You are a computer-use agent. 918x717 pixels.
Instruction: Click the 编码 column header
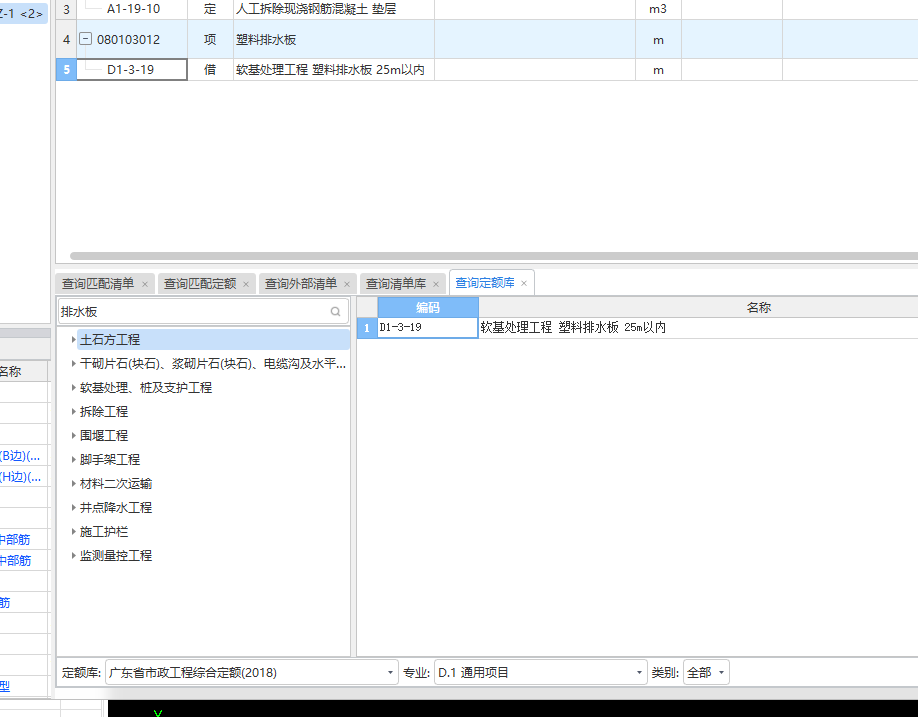coord(428,307)
